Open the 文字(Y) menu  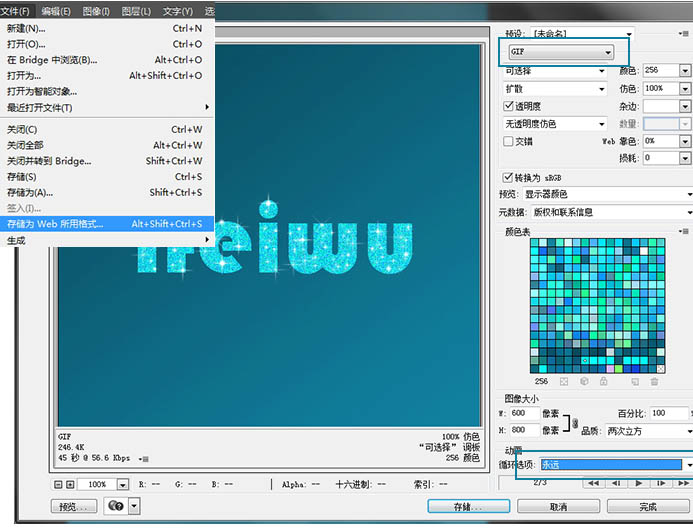(177, 11)
